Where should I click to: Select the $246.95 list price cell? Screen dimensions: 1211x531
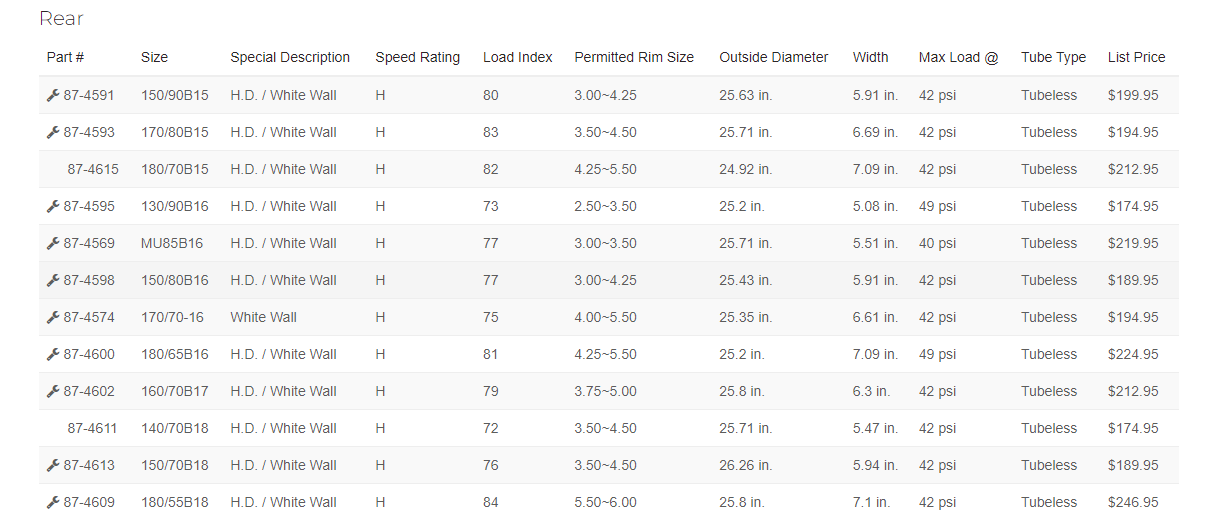pos(1133,503)
